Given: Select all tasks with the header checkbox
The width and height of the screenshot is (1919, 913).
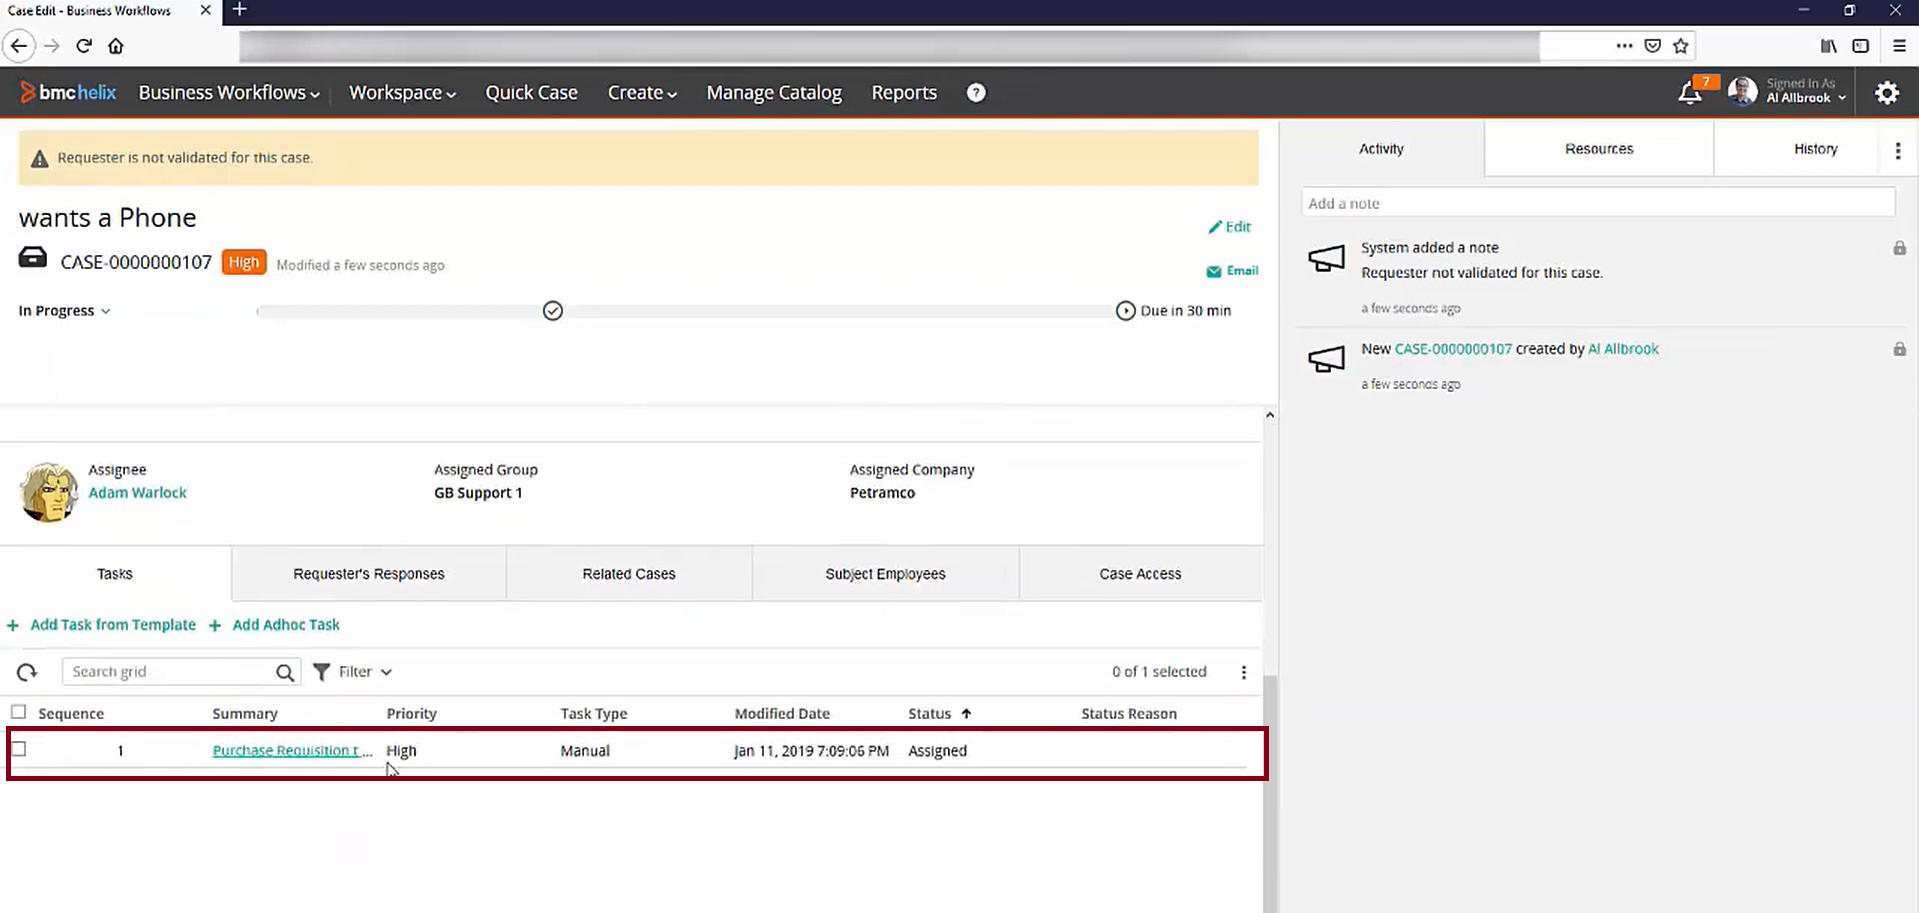Looking at the screenshot, I should pos(19,712).
